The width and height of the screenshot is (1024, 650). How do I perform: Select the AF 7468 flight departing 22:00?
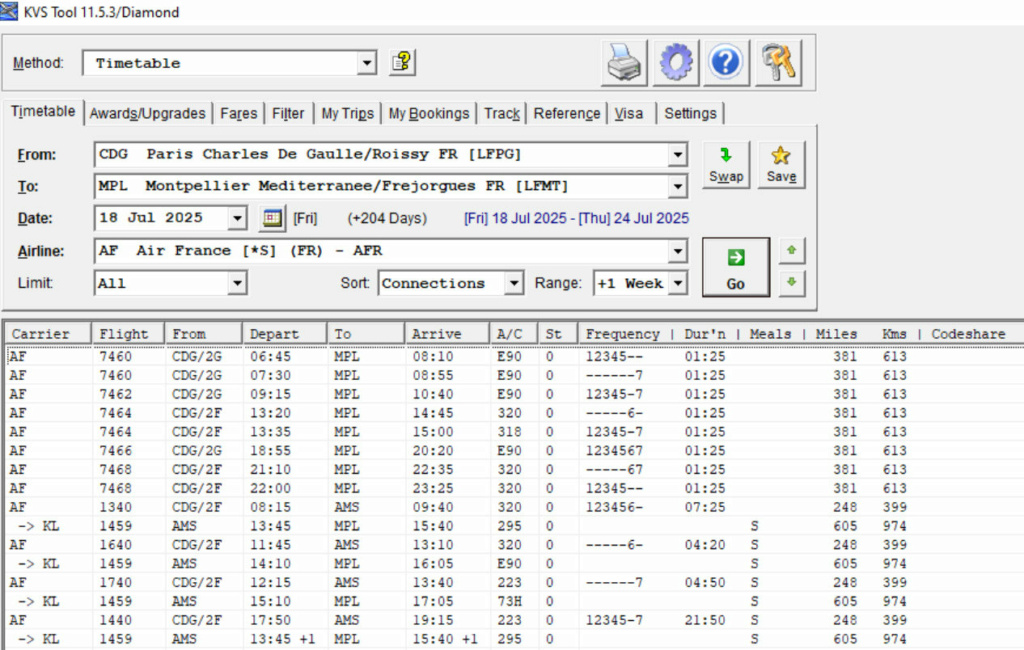(x=512, y=489)
